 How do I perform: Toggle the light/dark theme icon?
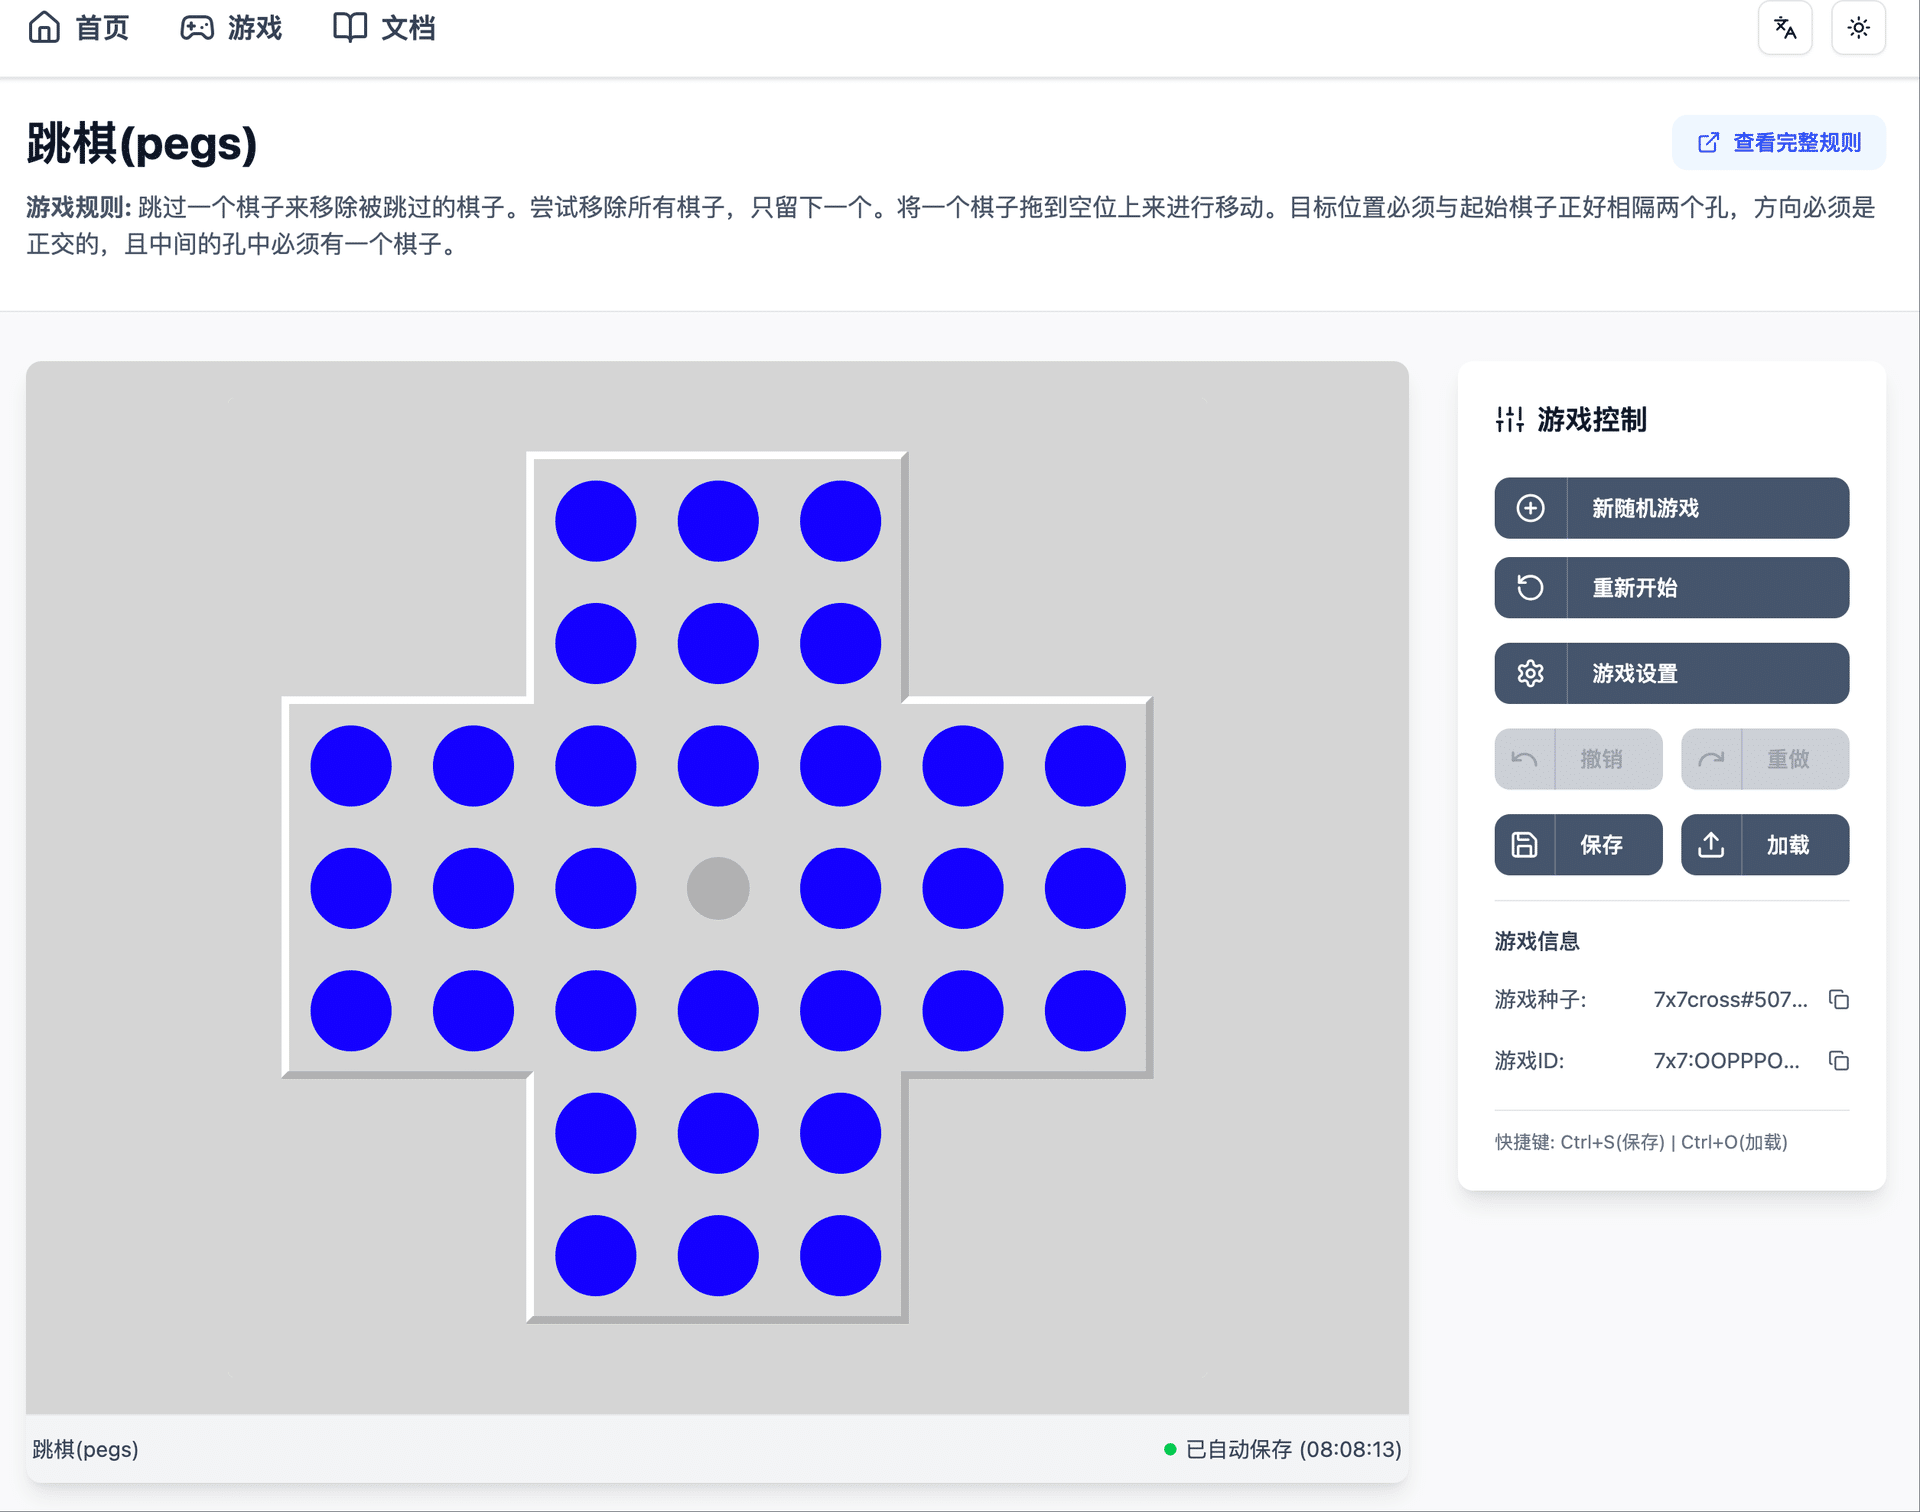coord(1859,27)
